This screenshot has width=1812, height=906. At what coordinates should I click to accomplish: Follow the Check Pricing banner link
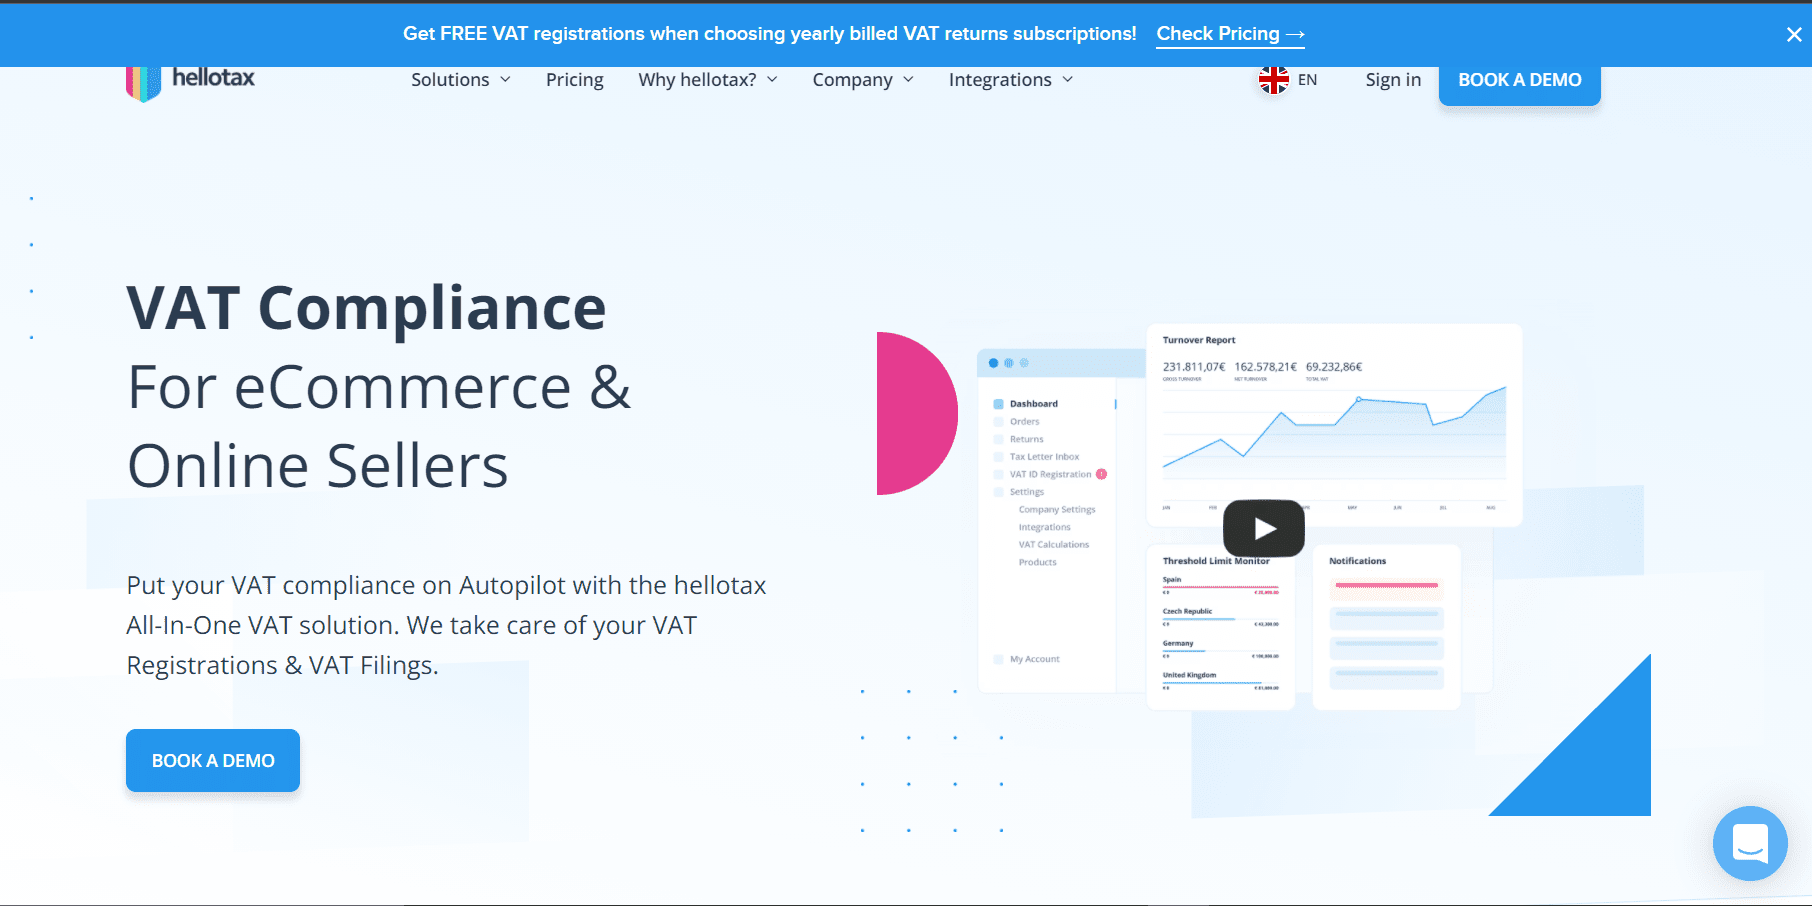[x=1231, y=34]
